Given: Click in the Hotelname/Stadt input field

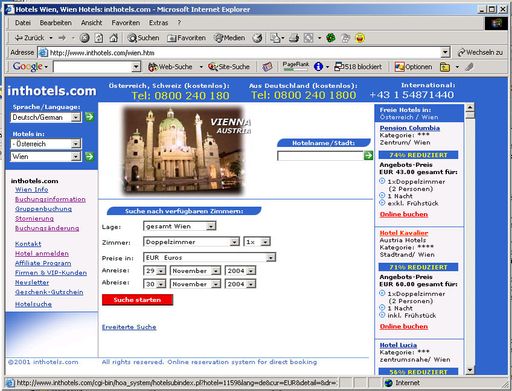Looking at the screenshot, I should 320,156.
